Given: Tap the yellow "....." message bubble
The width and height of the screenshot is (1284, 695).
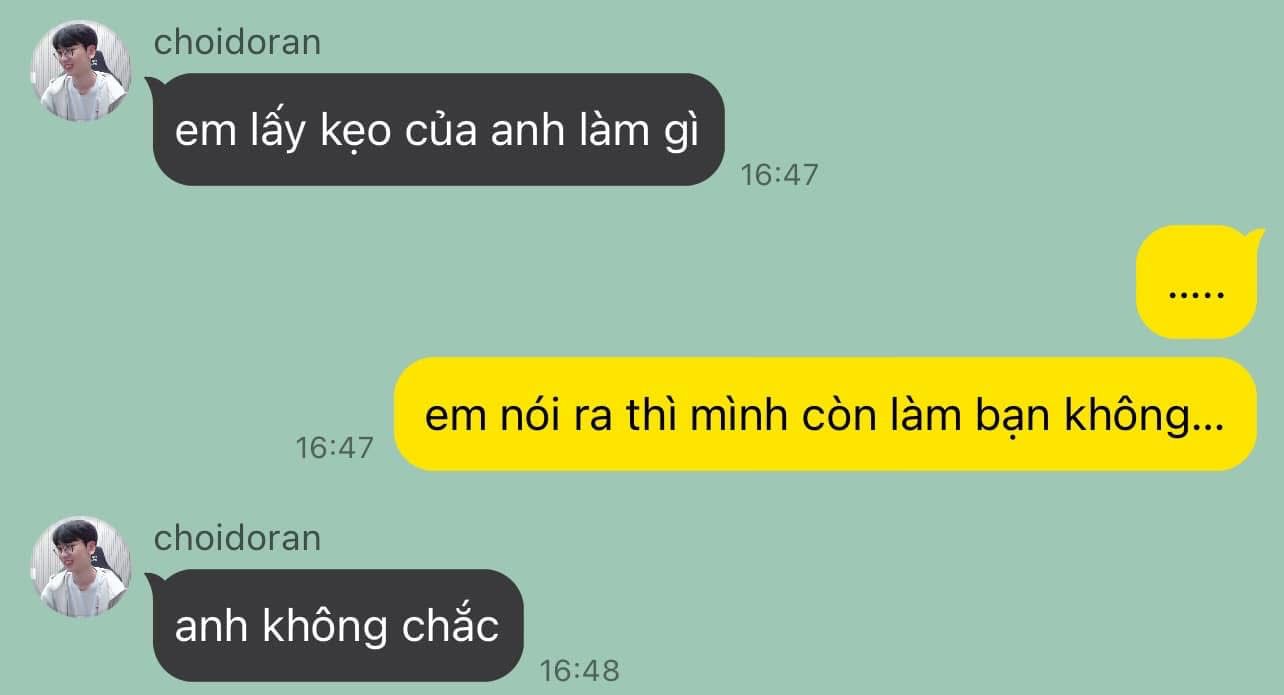Looking at the screenshot, I should [x=1196, y=282].
